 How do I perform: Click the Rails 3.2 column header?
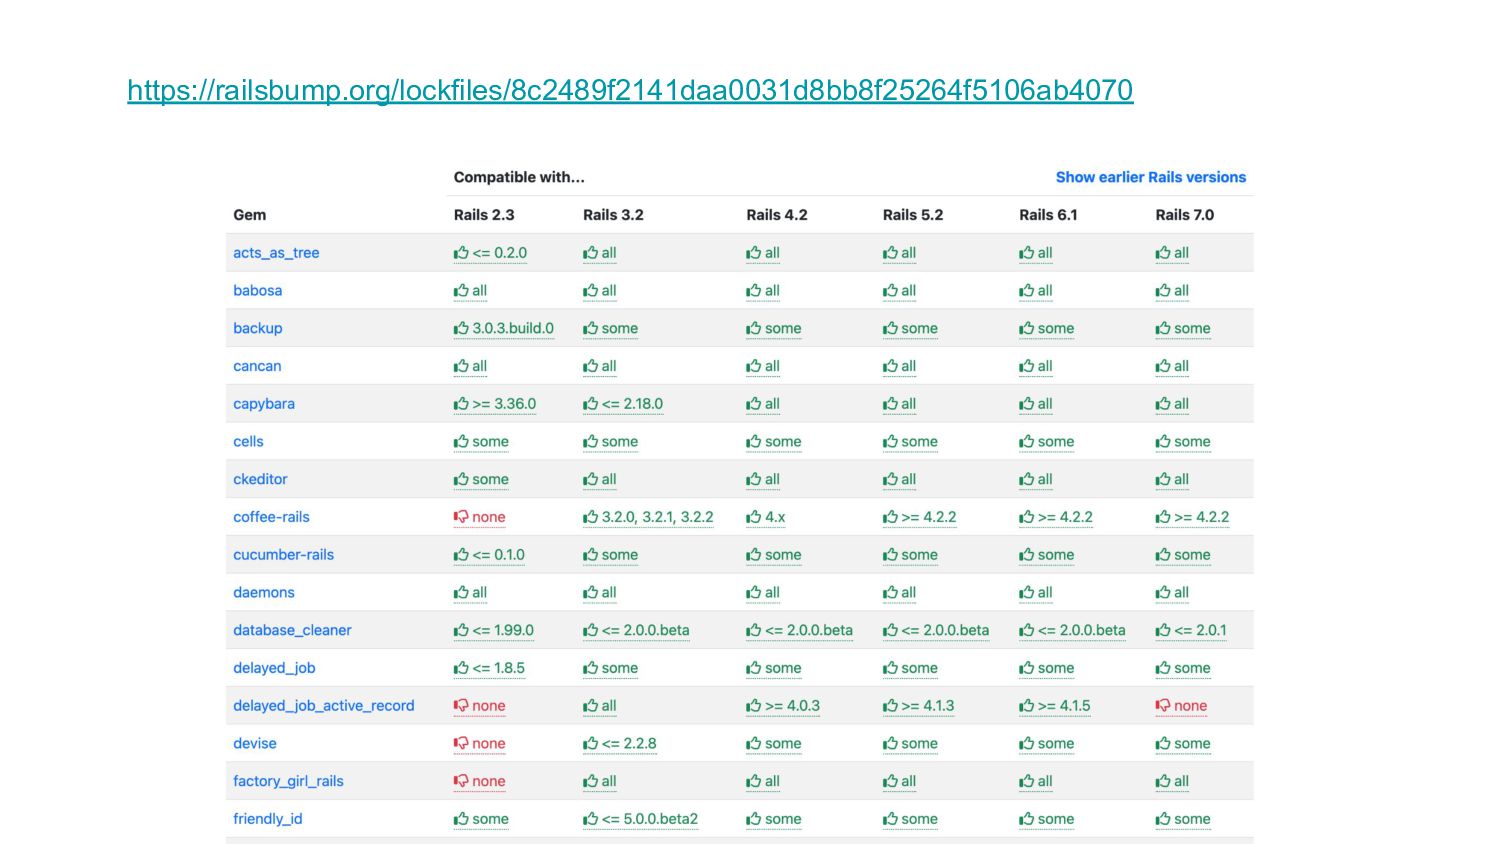[x=613, y=215]
